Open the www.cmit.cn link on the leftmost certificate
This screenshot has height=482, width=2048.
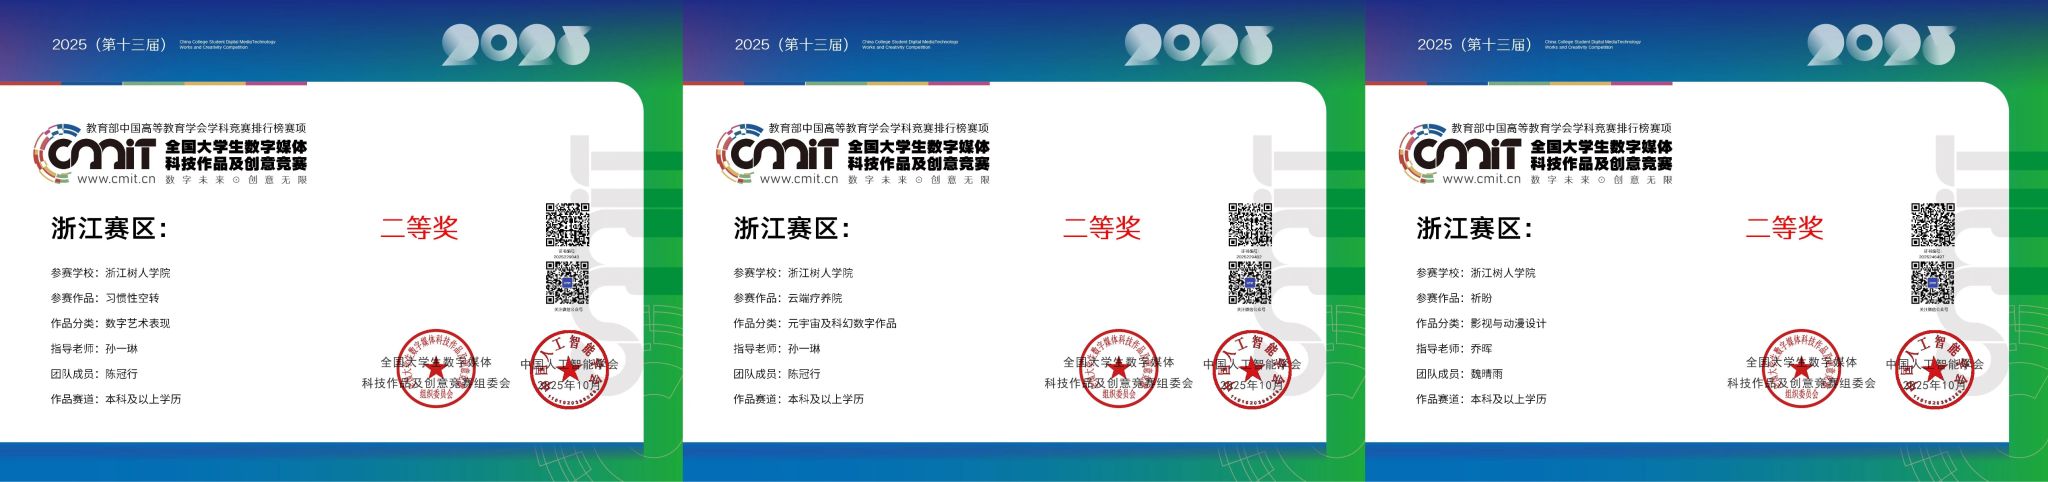pos(116,180)
